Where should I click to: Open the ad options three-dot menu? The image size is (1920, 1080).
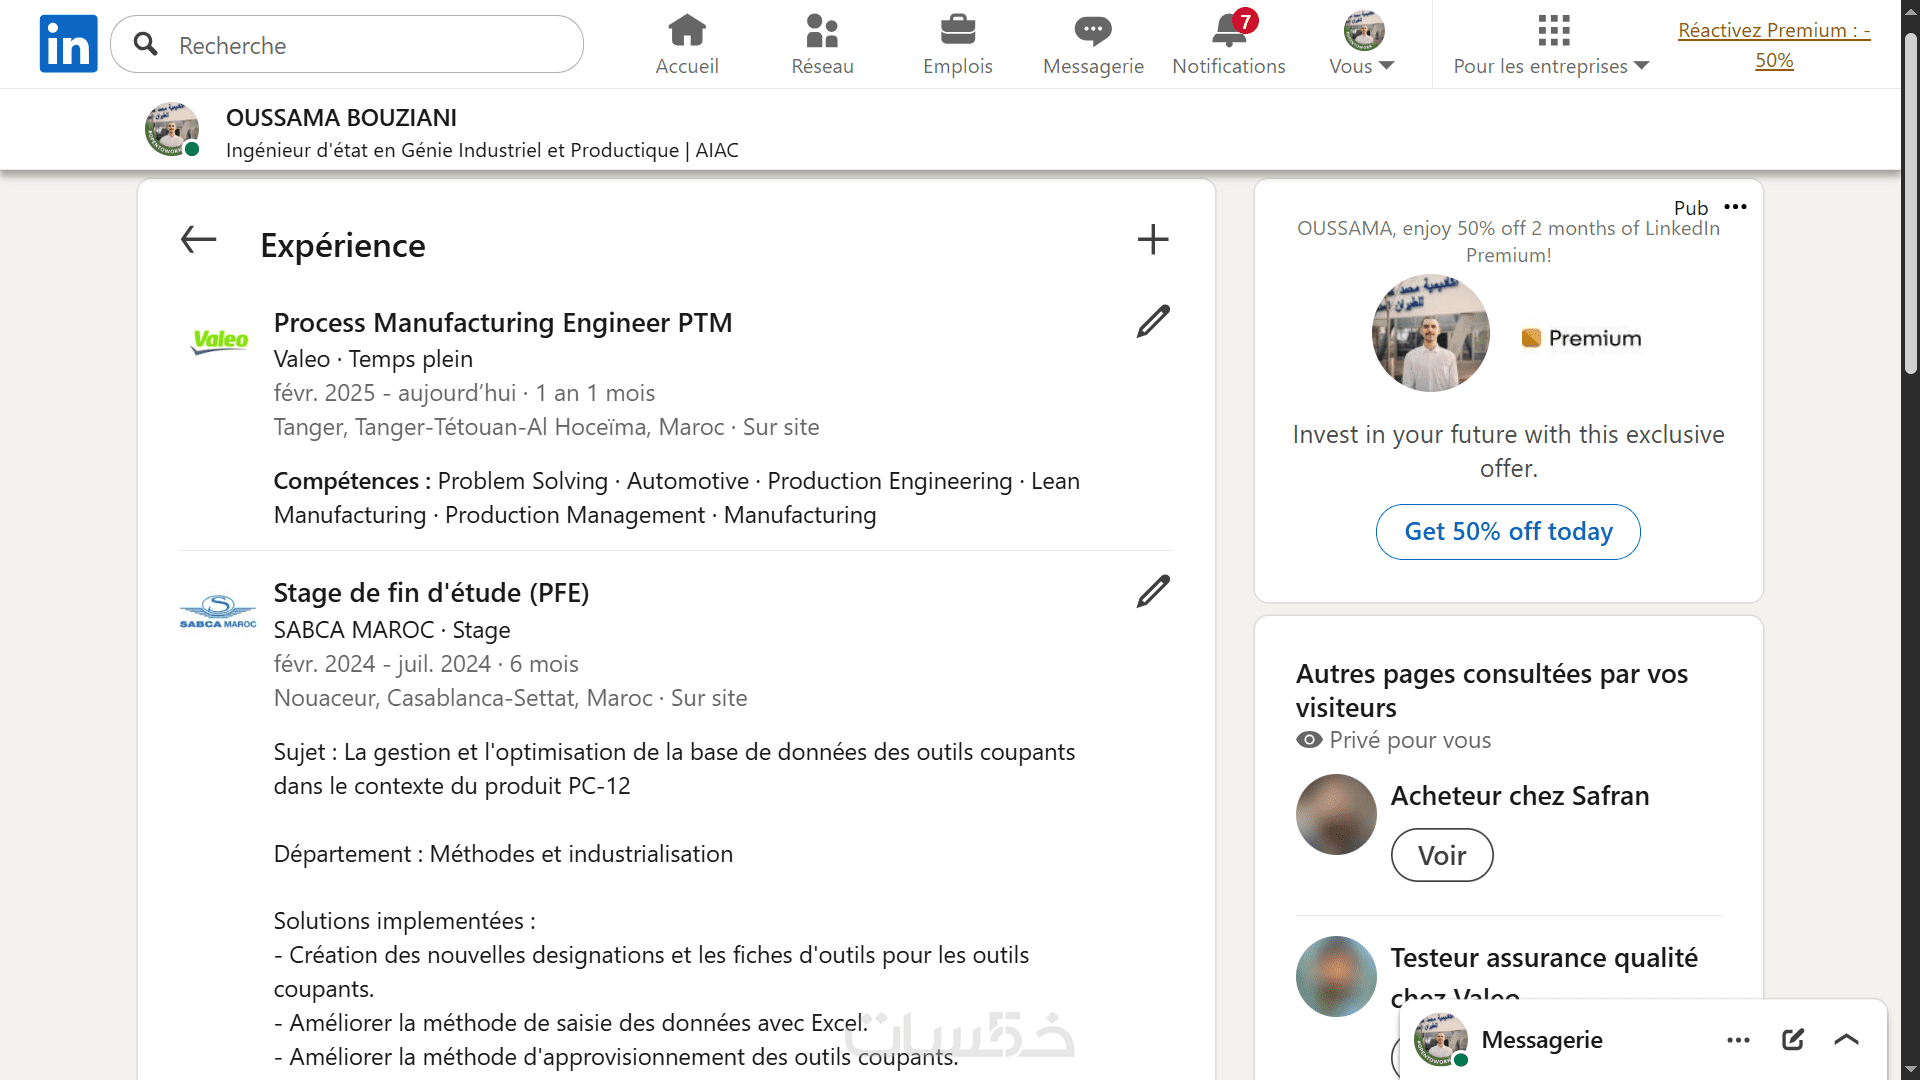[x=1735, y=207]
